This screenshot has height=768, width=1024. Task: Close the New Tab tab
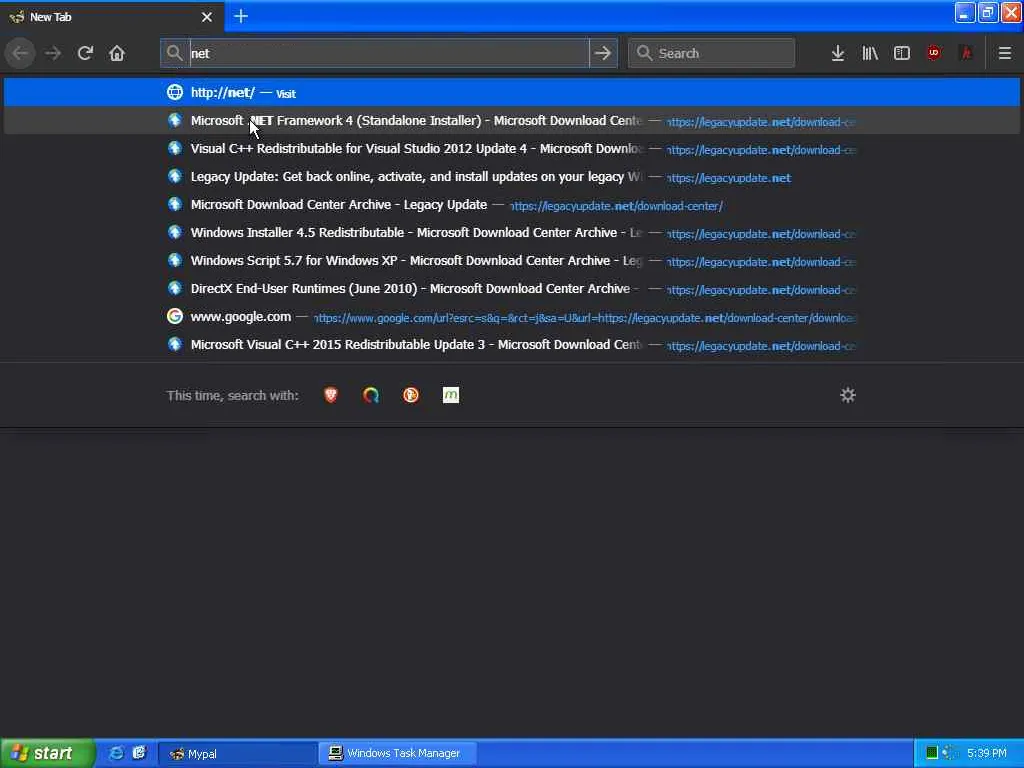click(x=207, y=17)
